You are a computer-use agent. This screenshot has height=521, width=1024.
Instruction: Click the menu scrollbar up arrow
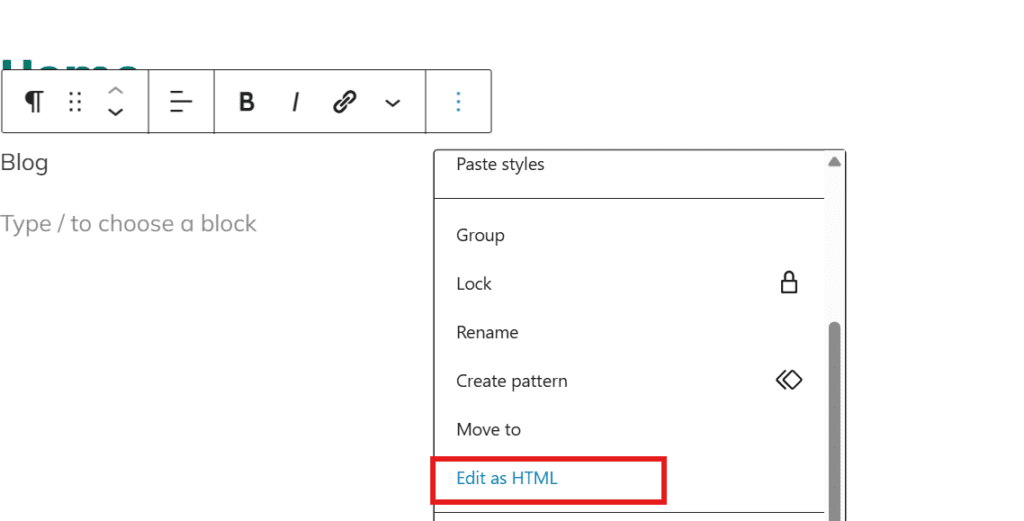[x=834, y=161]
